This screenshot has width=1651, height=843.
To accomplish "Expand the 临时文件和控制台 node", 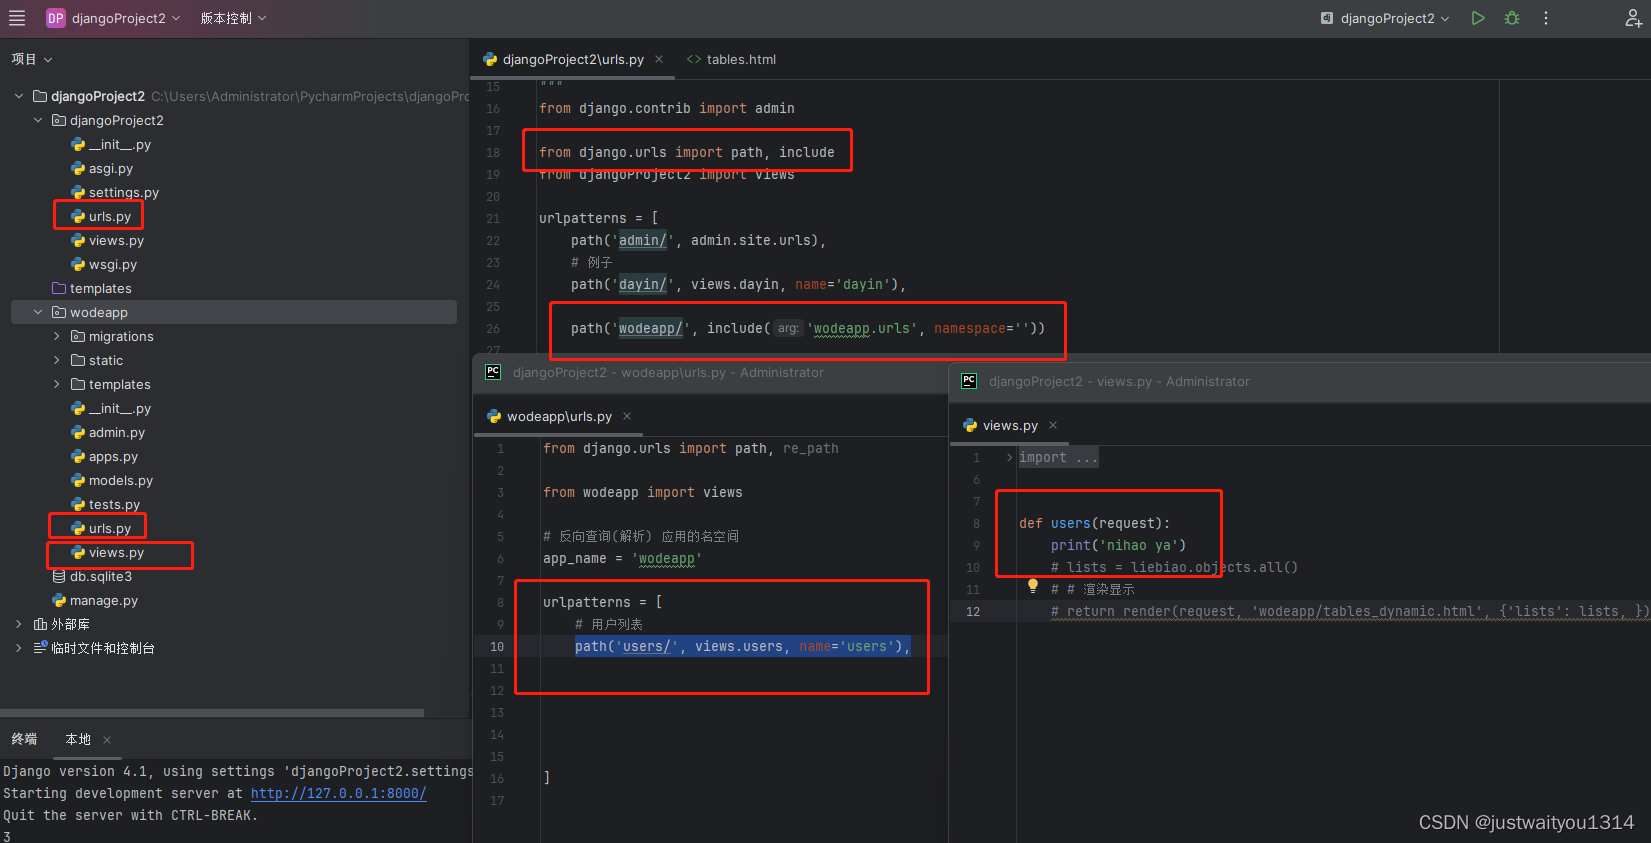I will click(x=19, y=648).
